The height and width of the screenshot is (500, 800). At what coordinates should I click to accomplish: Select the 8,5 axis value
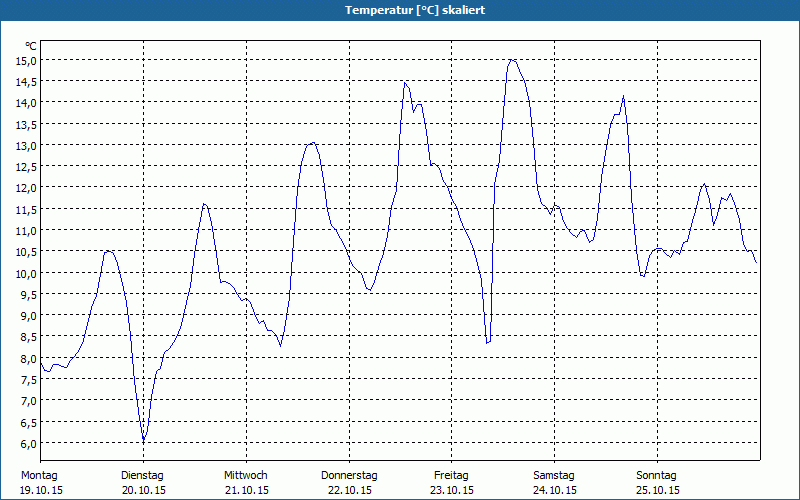[x=29, y=337]
